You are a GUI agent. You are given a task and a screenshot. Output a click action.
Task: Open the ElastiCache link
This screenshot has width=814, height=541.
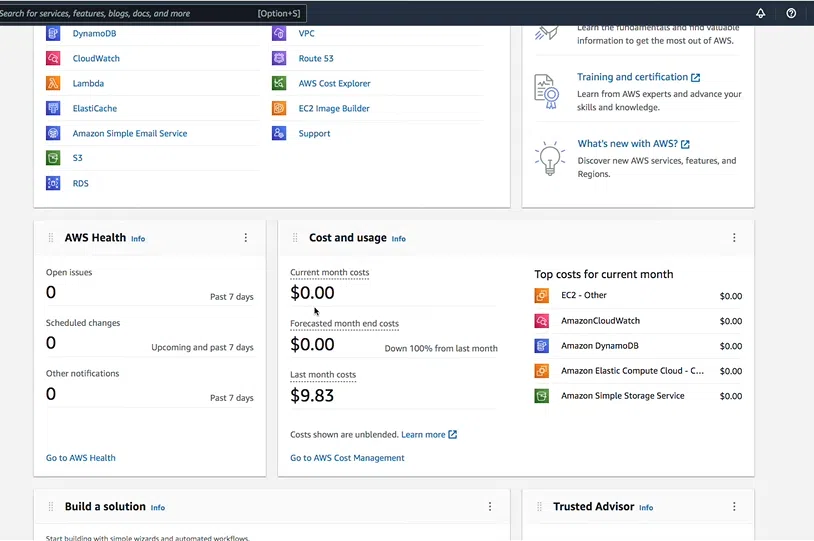click(x=94, y=108)
